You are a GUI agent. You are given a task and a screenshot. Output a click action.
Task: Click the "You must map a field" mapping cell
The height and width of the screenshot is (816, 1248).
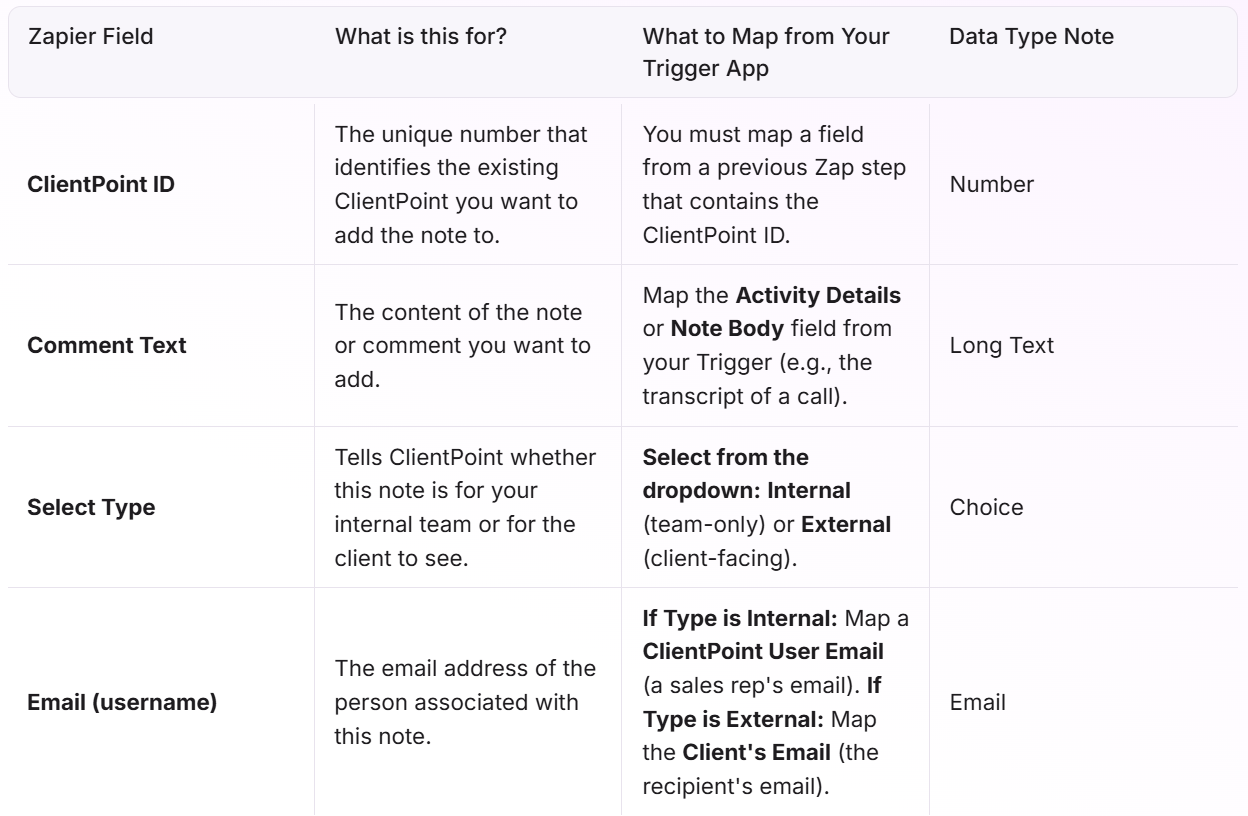[x=774, y=184]
